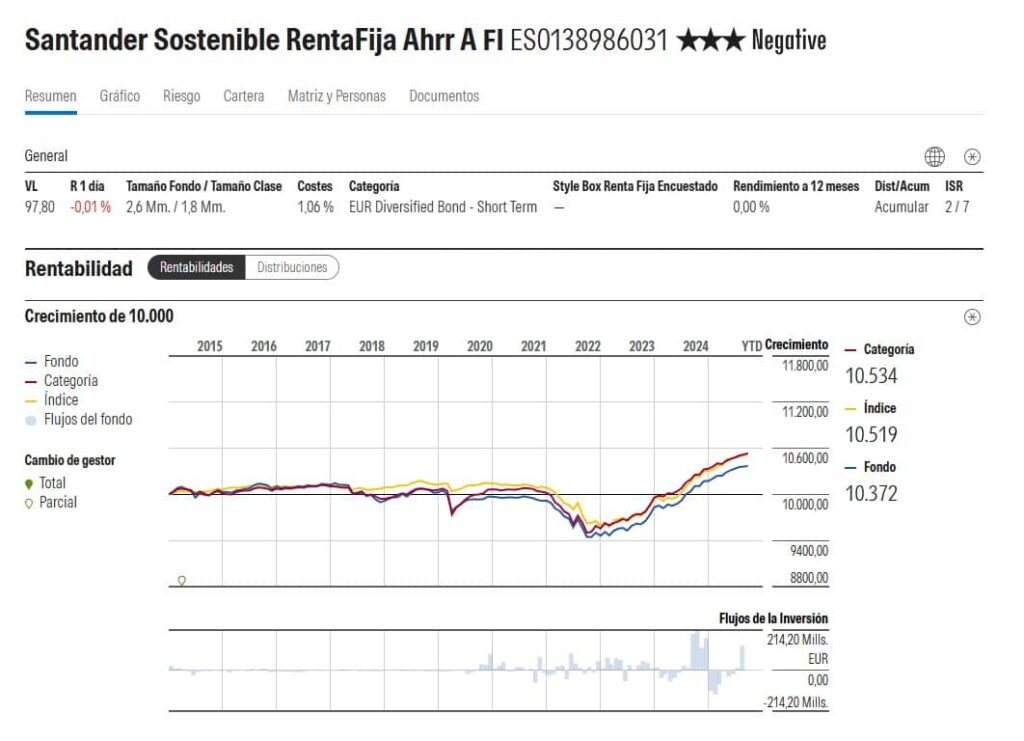Click the Índice growth value 10.519
The image size is (1024, 741).
click(x=871, y=435)
